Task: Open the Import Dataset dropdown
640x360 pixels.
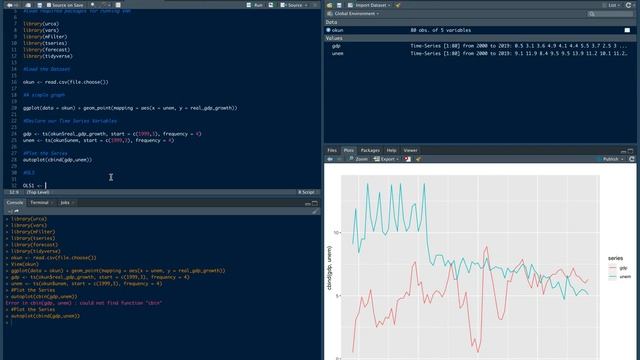Action: (369, 5)
